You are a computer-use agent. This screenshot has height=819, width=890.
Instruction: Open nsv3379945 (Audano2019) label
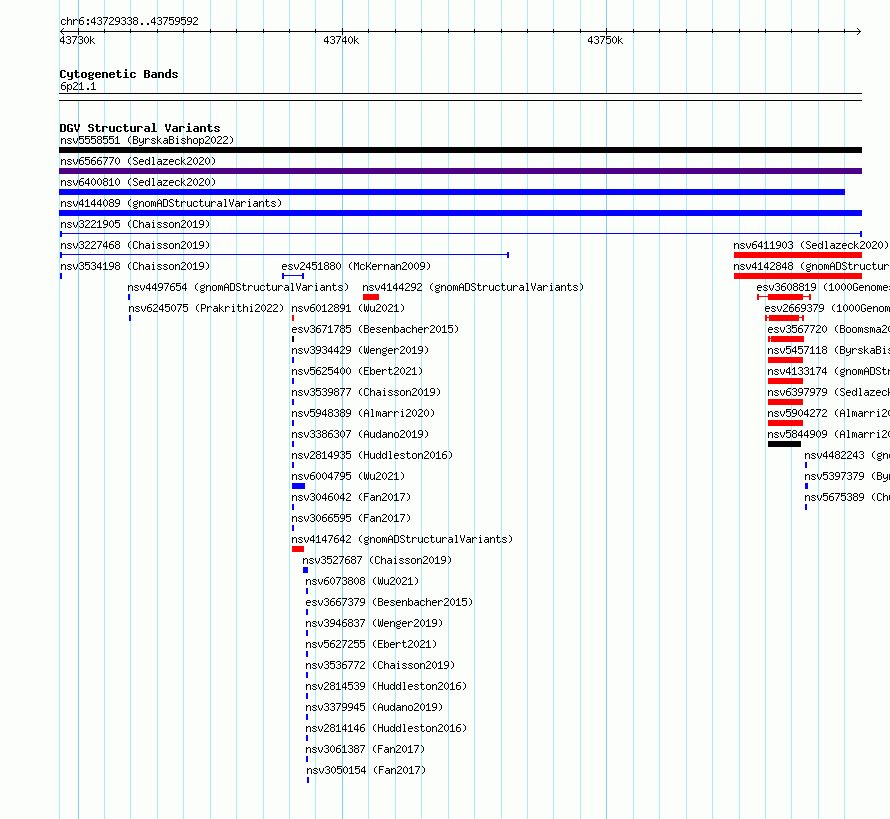(374, 707)
